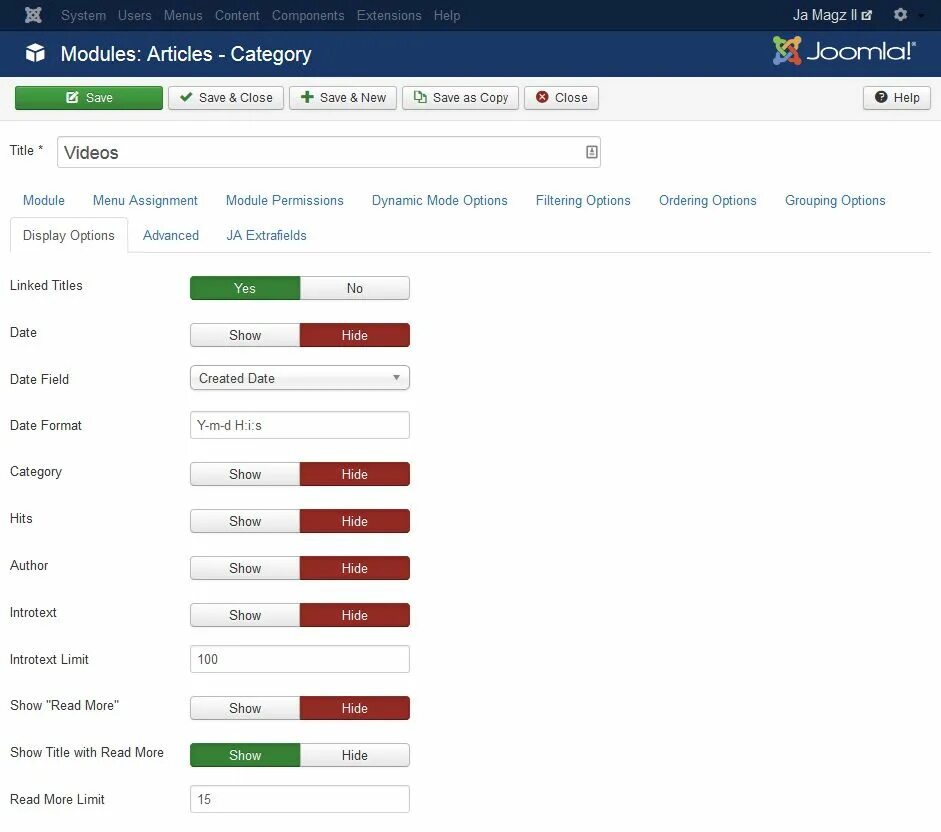Set Author to Show
Image resolution: width=941 pixels, height=832 pixels.
245,568
